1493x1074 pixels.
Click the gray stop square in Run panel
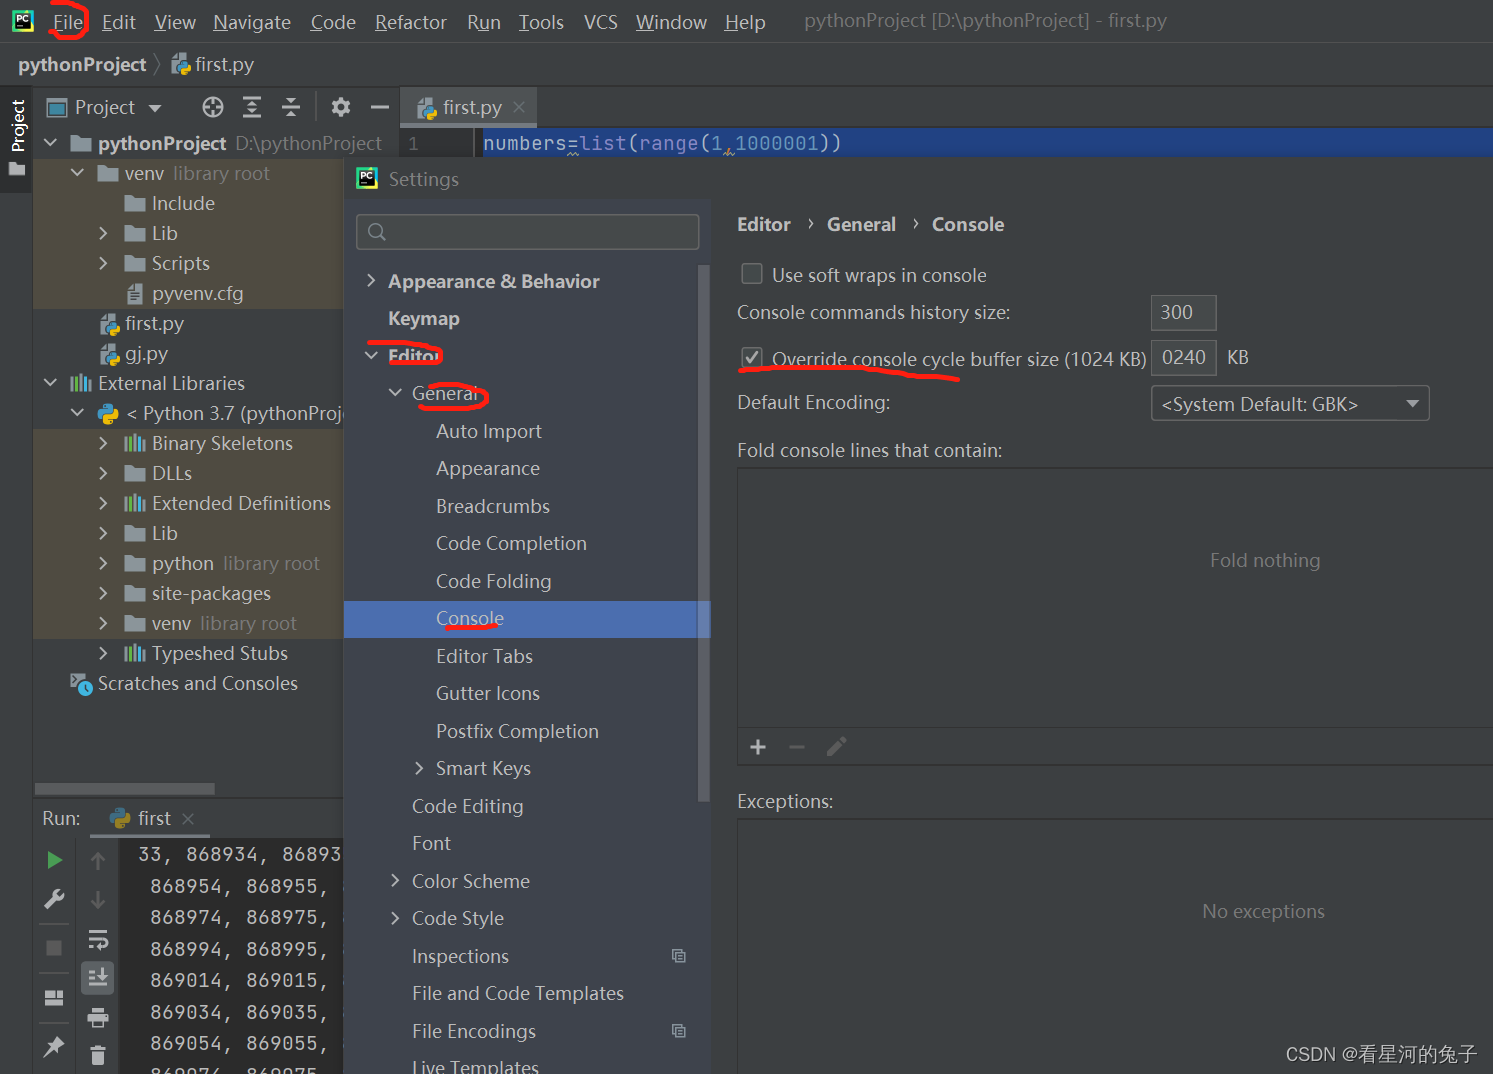pos(54,947)
